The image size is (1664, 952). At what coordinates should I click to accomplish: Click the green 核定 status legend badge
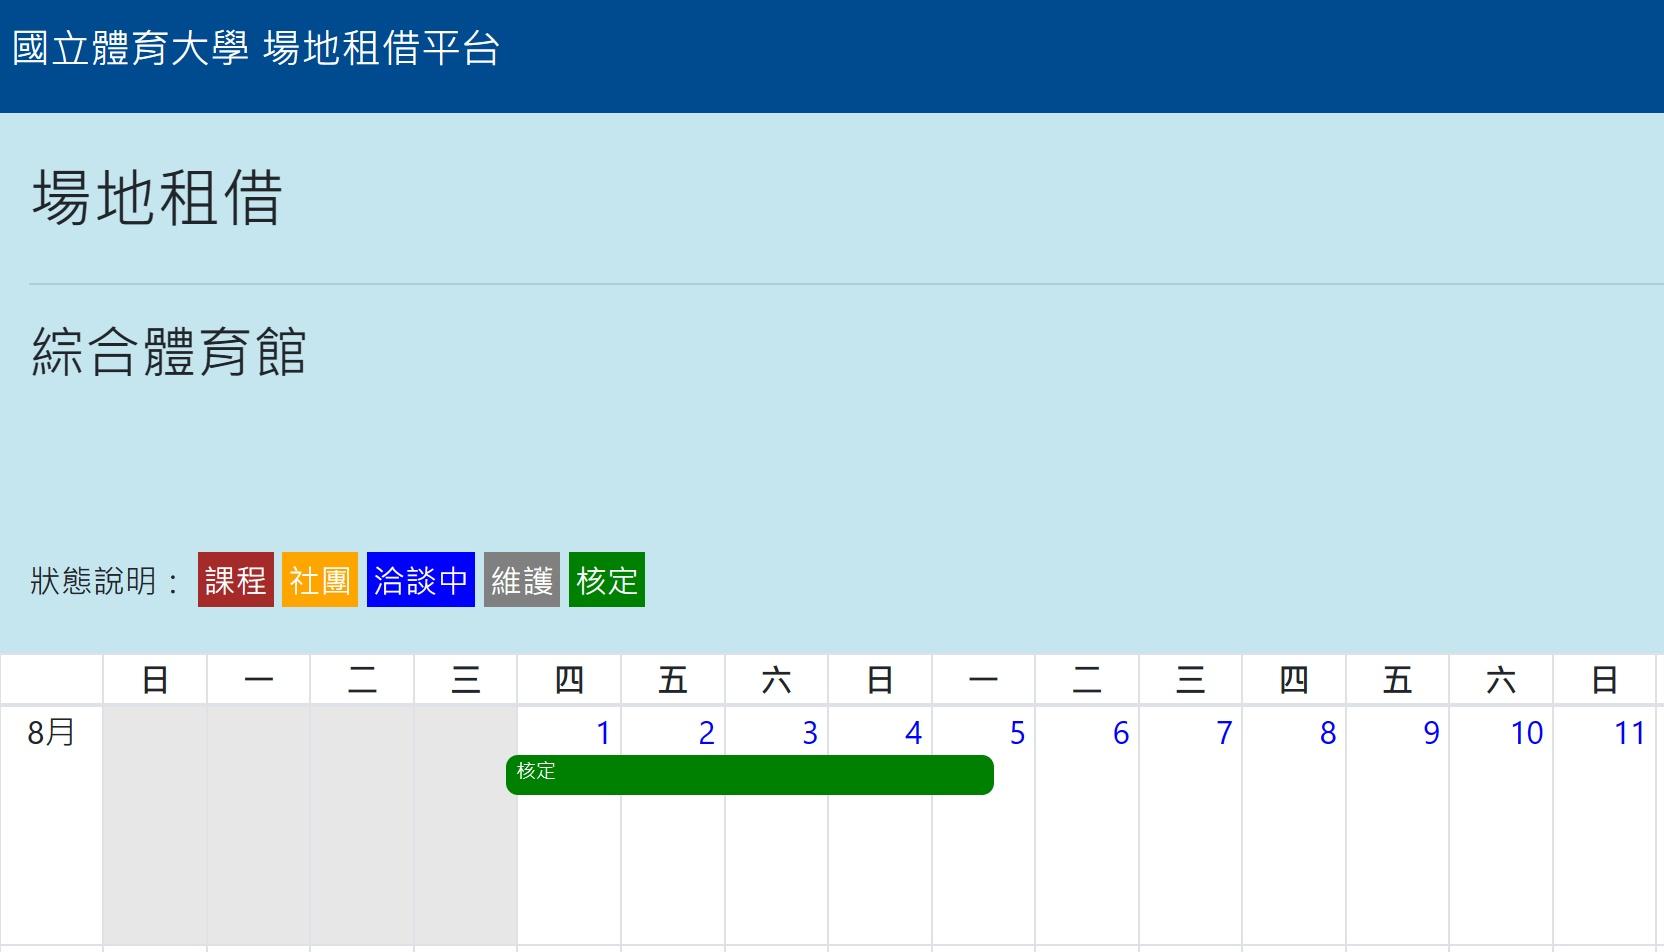tap(607, 580)
